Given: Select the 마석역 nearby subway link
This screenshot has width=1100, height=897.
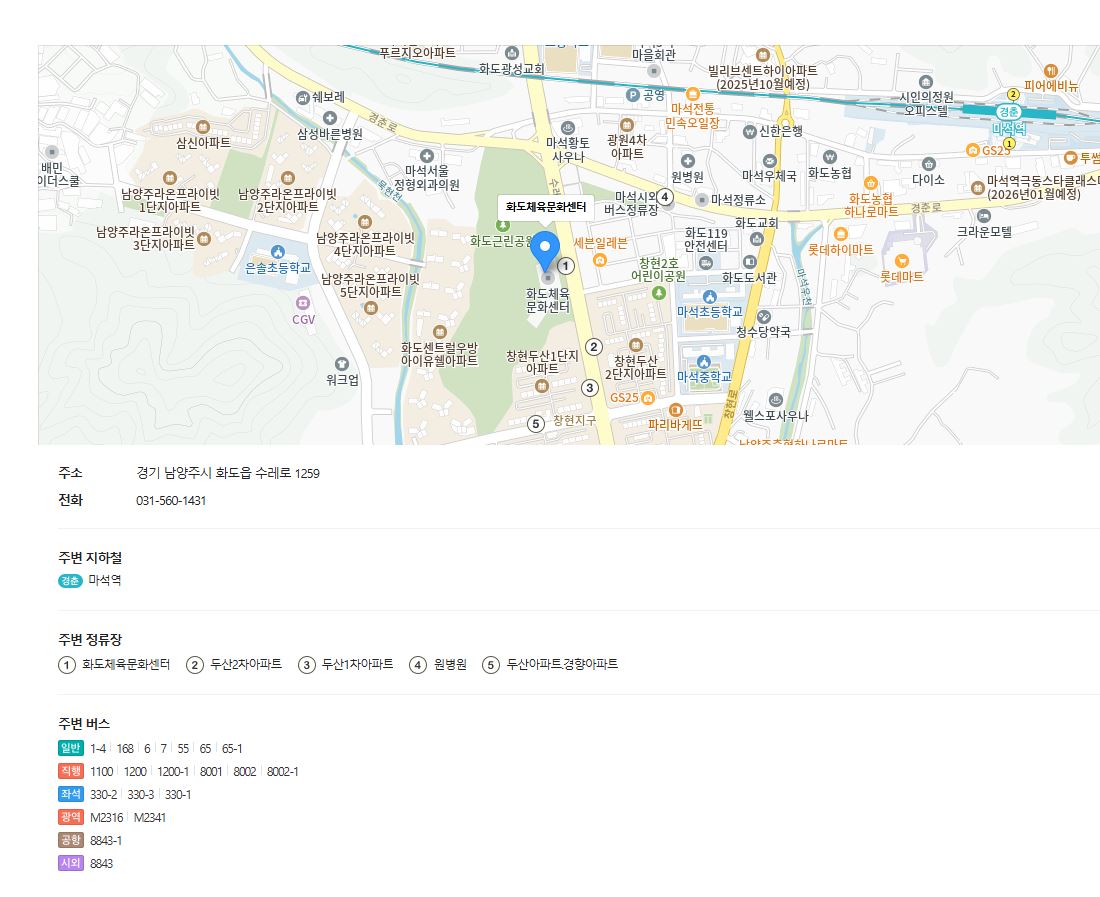Looking at the screenshot, I should [x=105, y=580].
